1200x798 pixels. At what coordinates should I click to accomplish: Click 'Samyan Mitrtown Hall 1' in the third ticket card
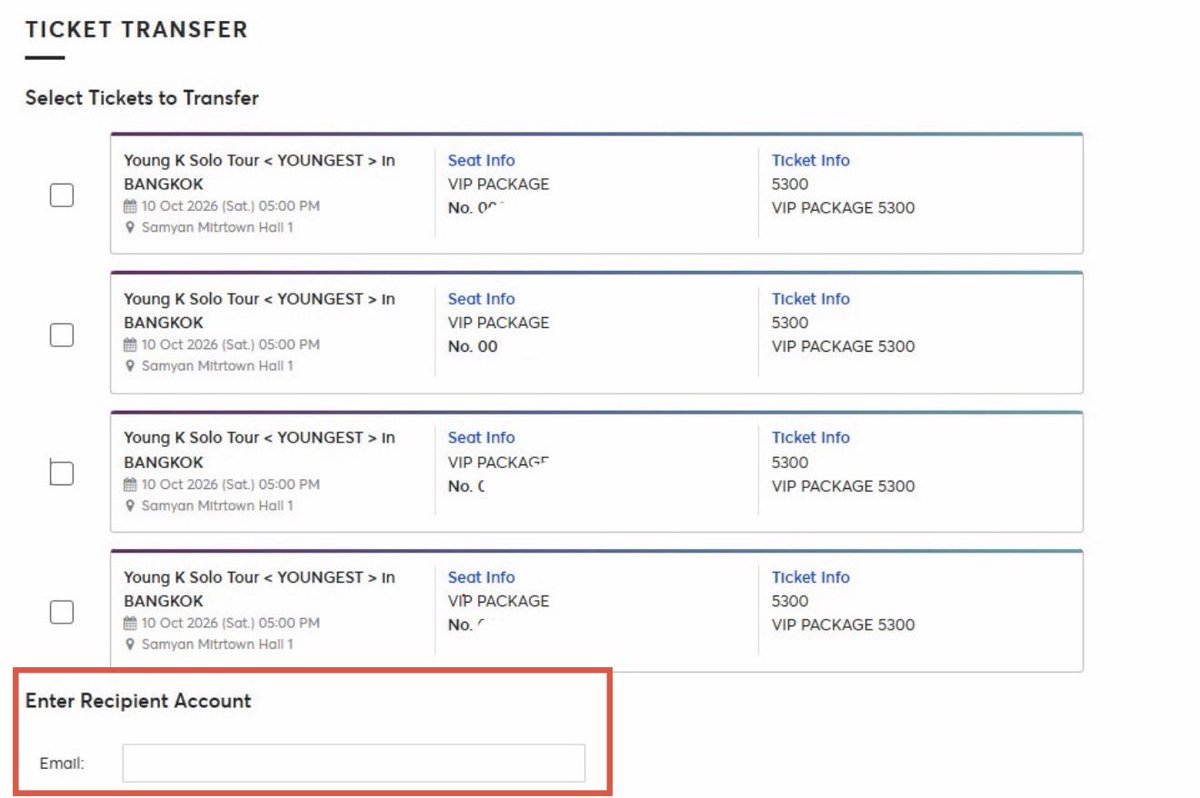tap(217, 506)
